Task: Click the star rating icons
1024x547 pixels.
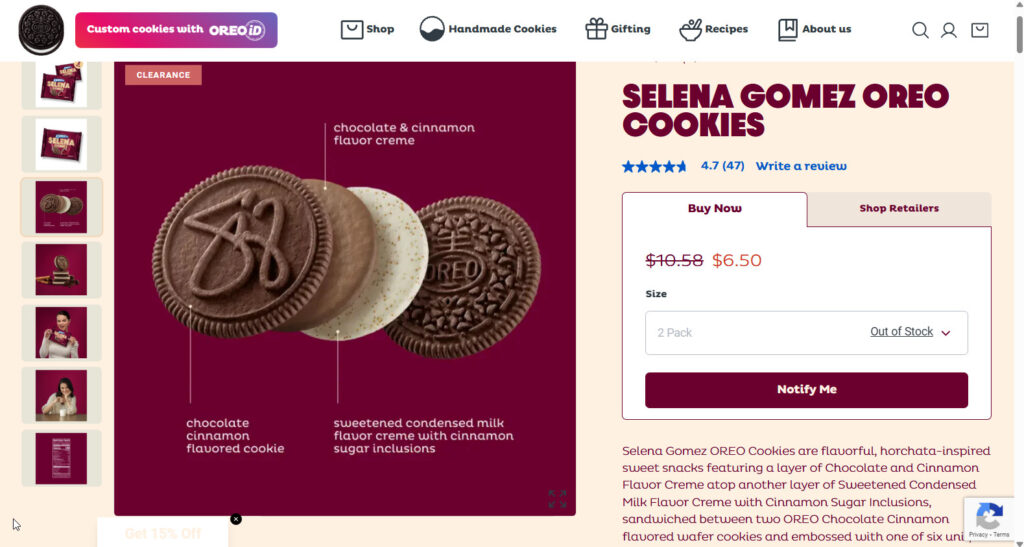Action: (654, 166)
